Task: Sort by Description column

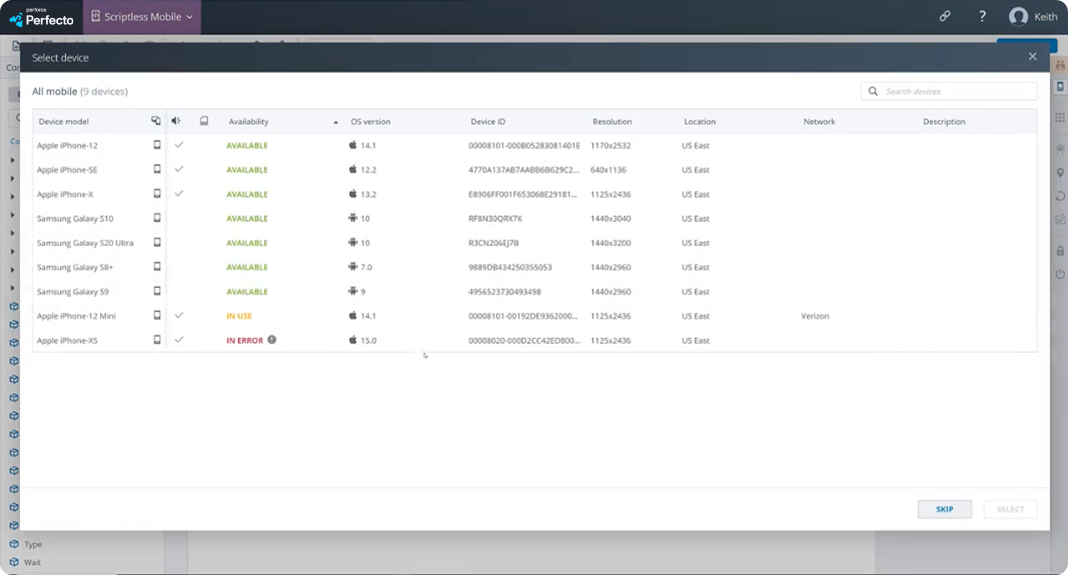Action: 944,121
